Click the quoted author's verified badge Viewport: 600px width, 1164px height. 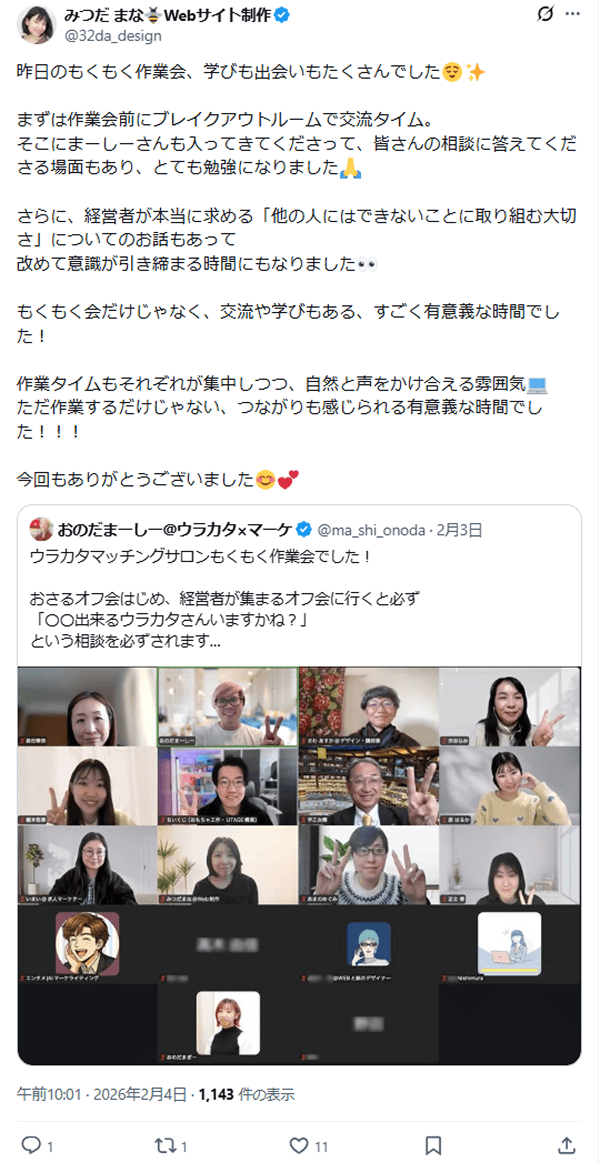click(x=304, y=529)
